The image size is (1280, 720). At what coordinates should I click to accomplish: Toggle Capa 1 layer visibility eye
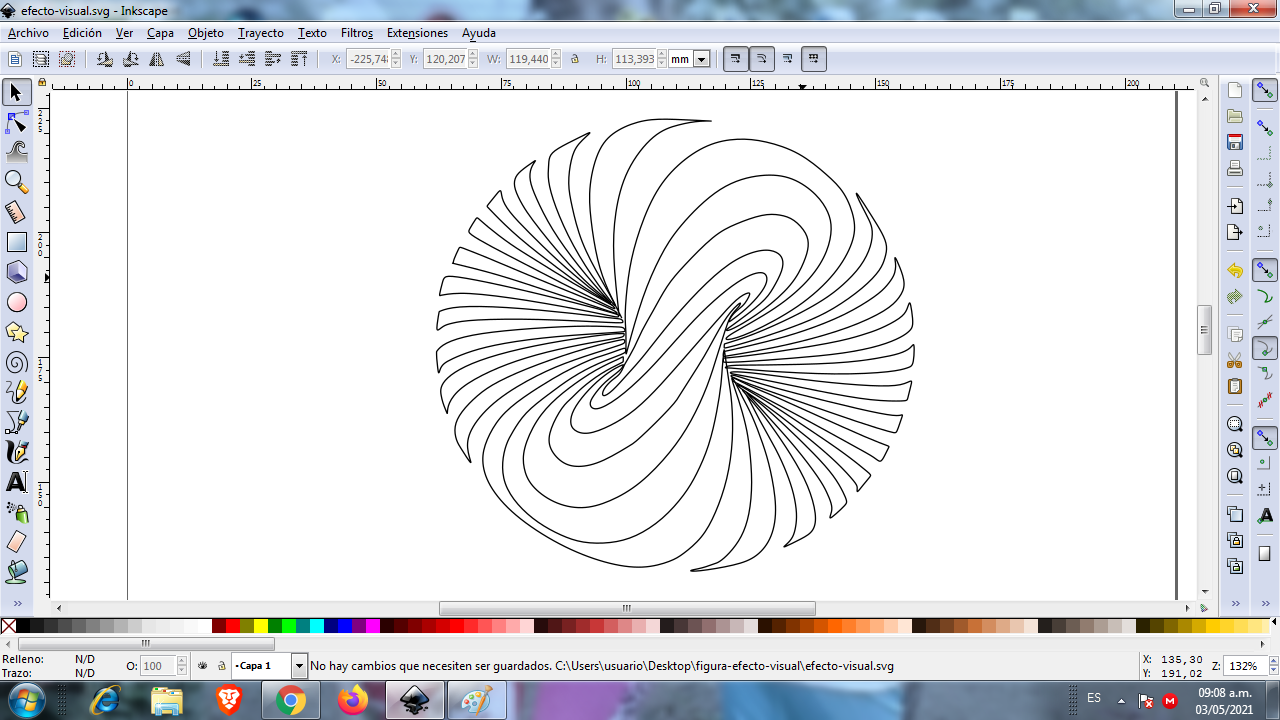pos(203,665)
